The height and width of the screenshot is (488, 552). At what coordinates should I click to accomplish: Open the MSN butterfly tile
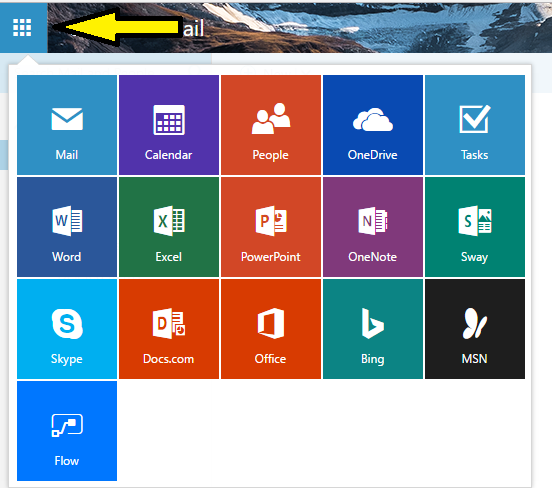pos(475,329)
